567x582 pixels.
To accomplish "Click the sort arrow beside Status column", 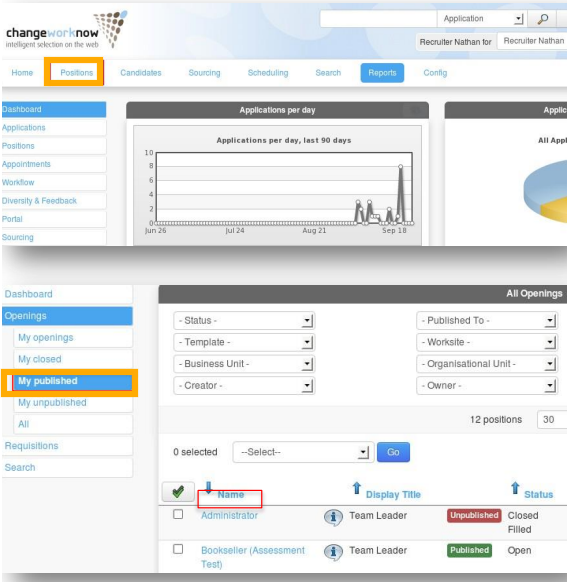I will pyautogui.click(x=515, y=488).
